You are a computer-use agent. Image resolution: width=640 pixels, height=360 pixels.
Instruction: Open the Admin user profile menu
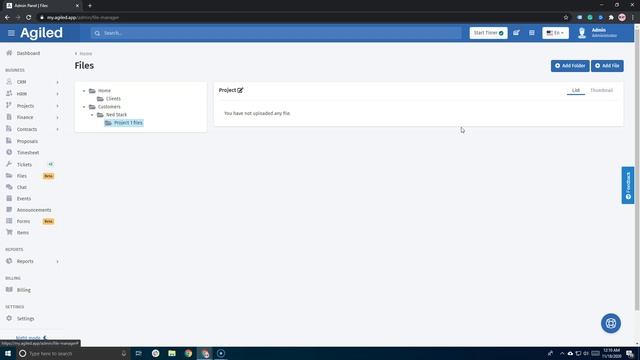click(x=598, y=33)
